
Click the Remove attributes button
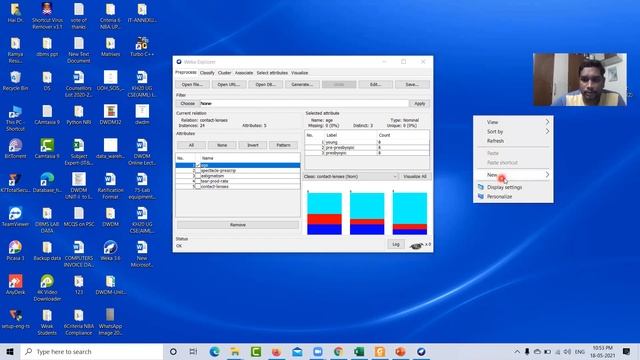[x=238, y=225]
